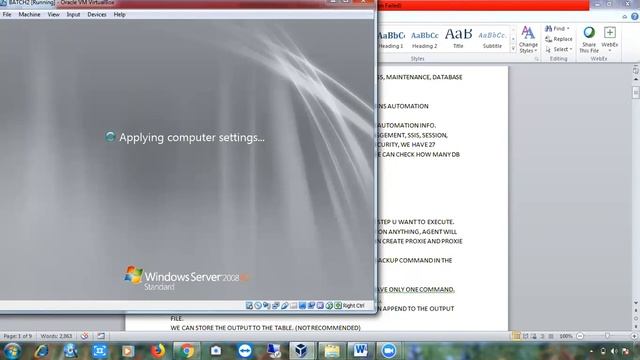The width and height of the screenshot is (640, 360).
Task: Click the scroll down arrow of Word's scrollbar
Action: pyautogui.click(x=636, y=303)
